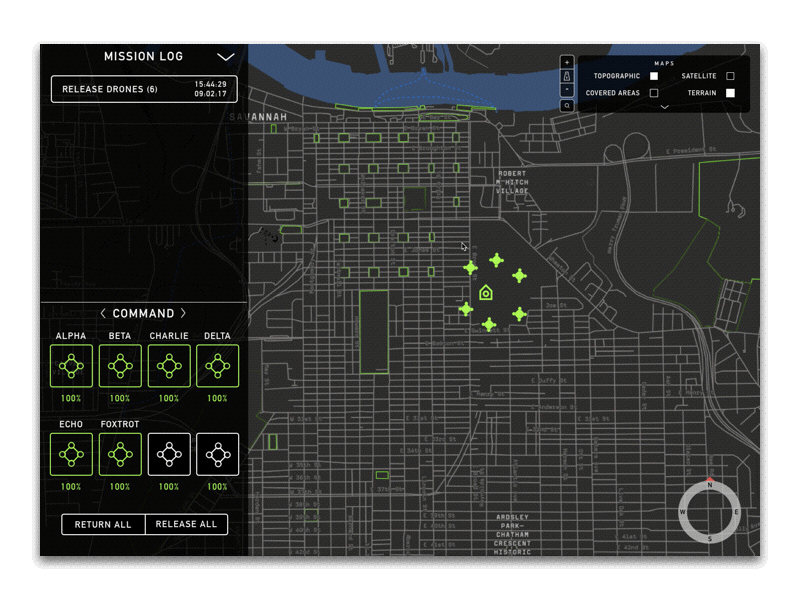Select the CHARLIE drone tile

coord(169,366)
